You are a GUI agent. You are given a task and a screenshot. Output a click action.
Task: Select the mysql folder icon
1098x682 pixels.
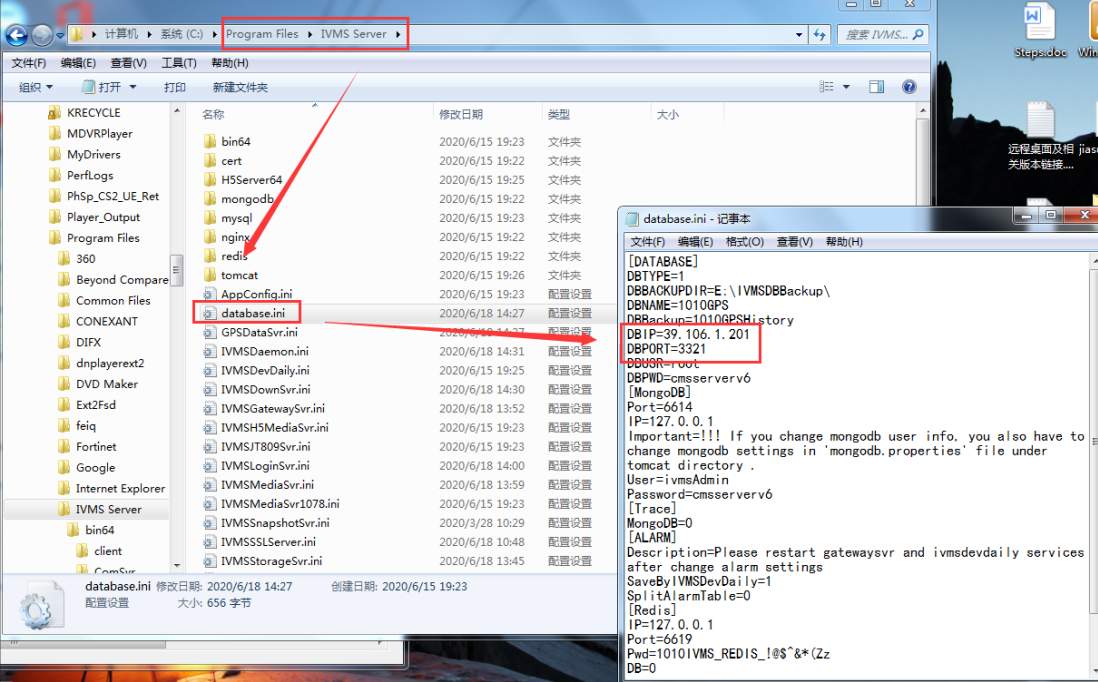210,218
